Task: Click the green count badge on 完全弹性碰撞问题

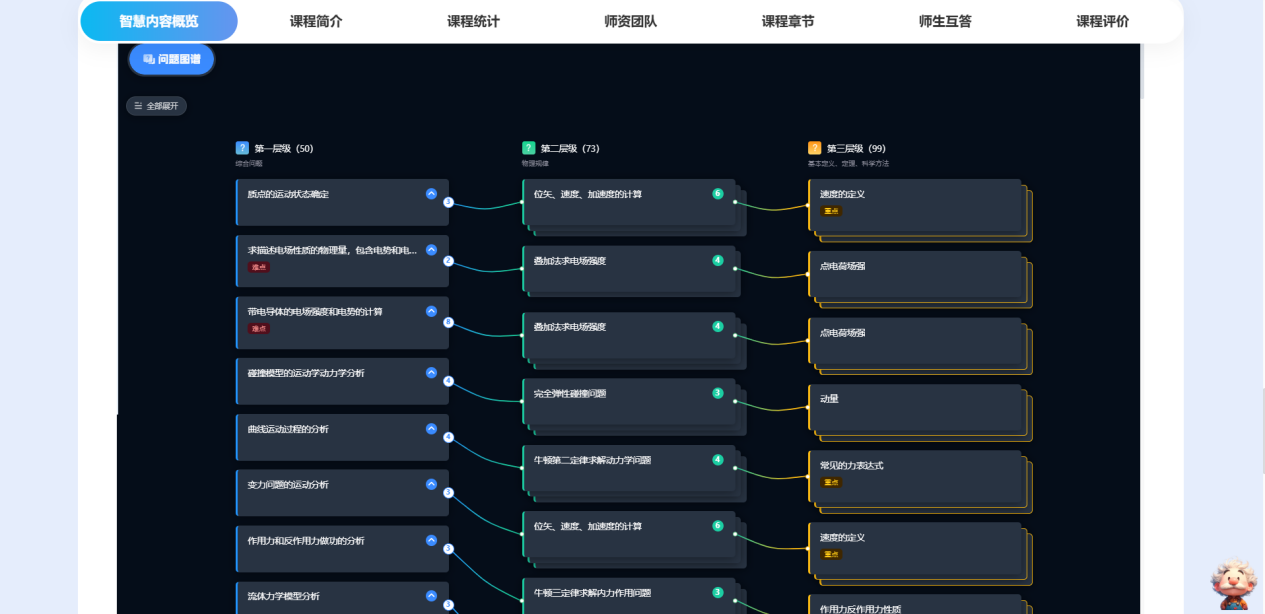Action: (x=717, y=393)
